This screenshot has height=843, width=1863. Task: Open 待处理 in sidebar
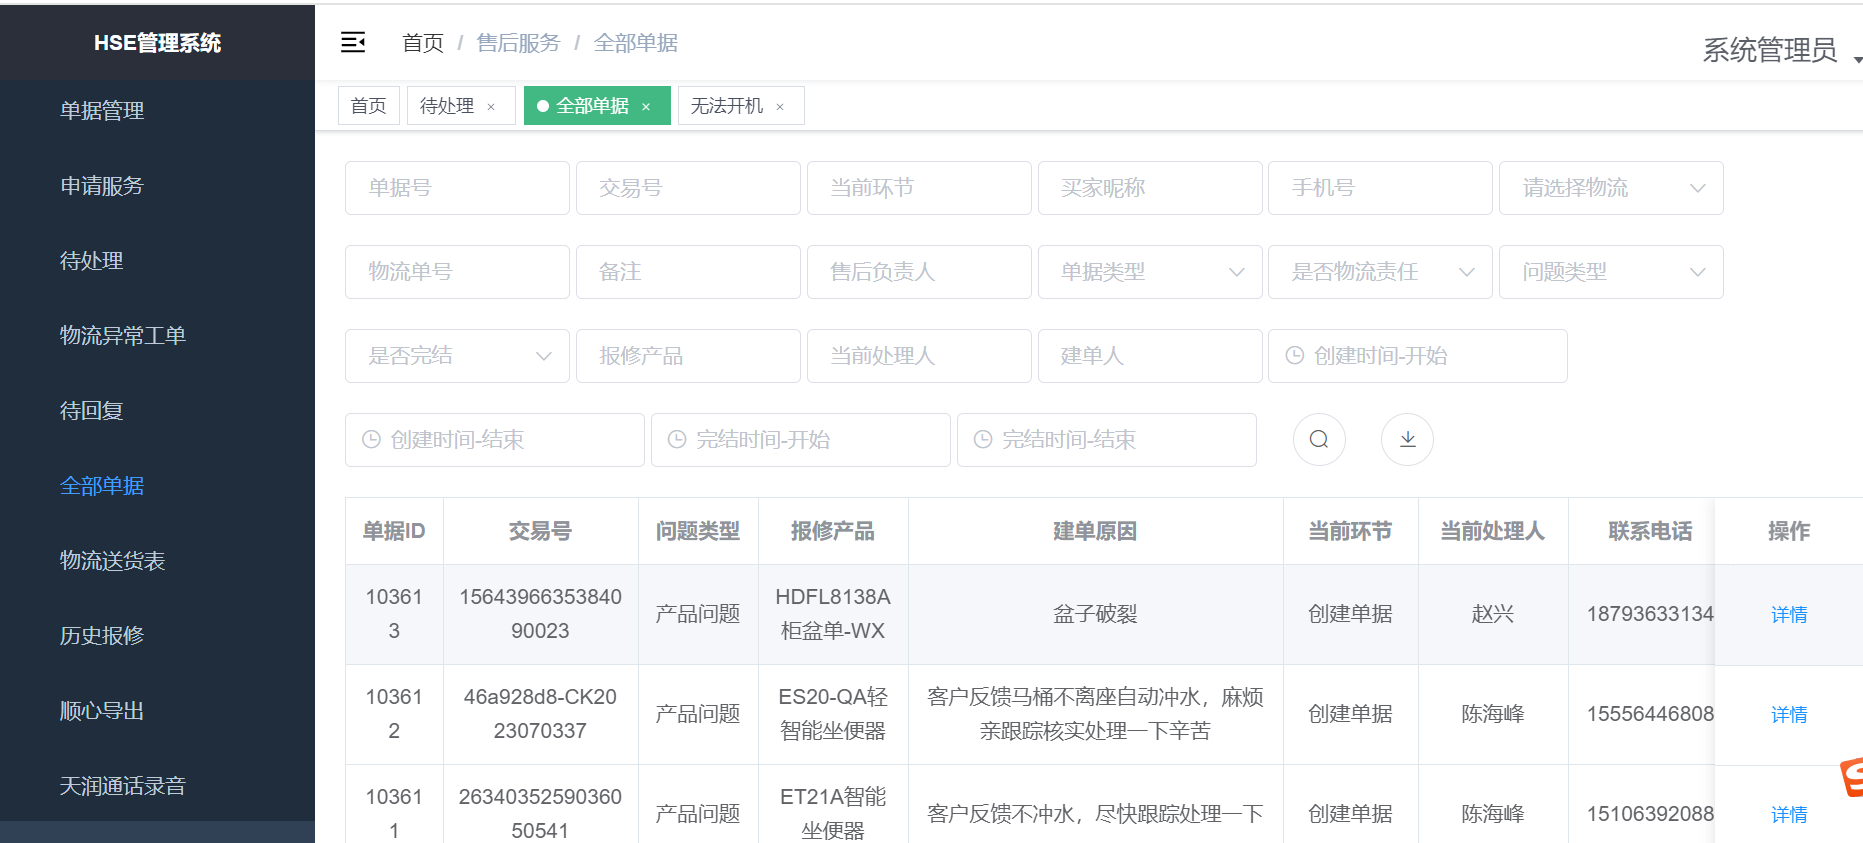pos(157,260)
